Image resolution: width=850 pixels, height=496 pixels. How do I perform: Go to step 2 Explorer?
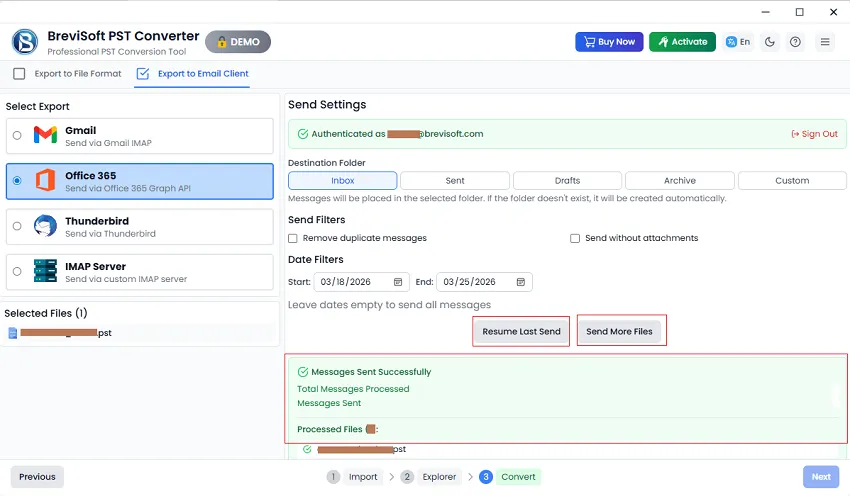coord(432,477)
